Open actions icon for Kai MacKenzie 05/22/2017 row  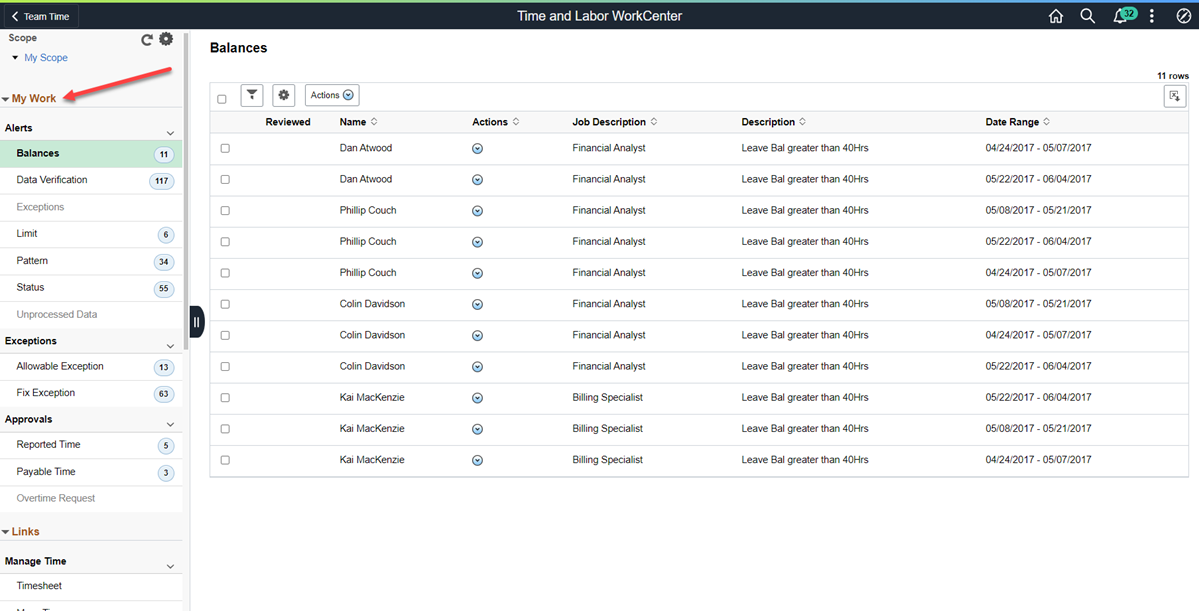tap(477, 398)
